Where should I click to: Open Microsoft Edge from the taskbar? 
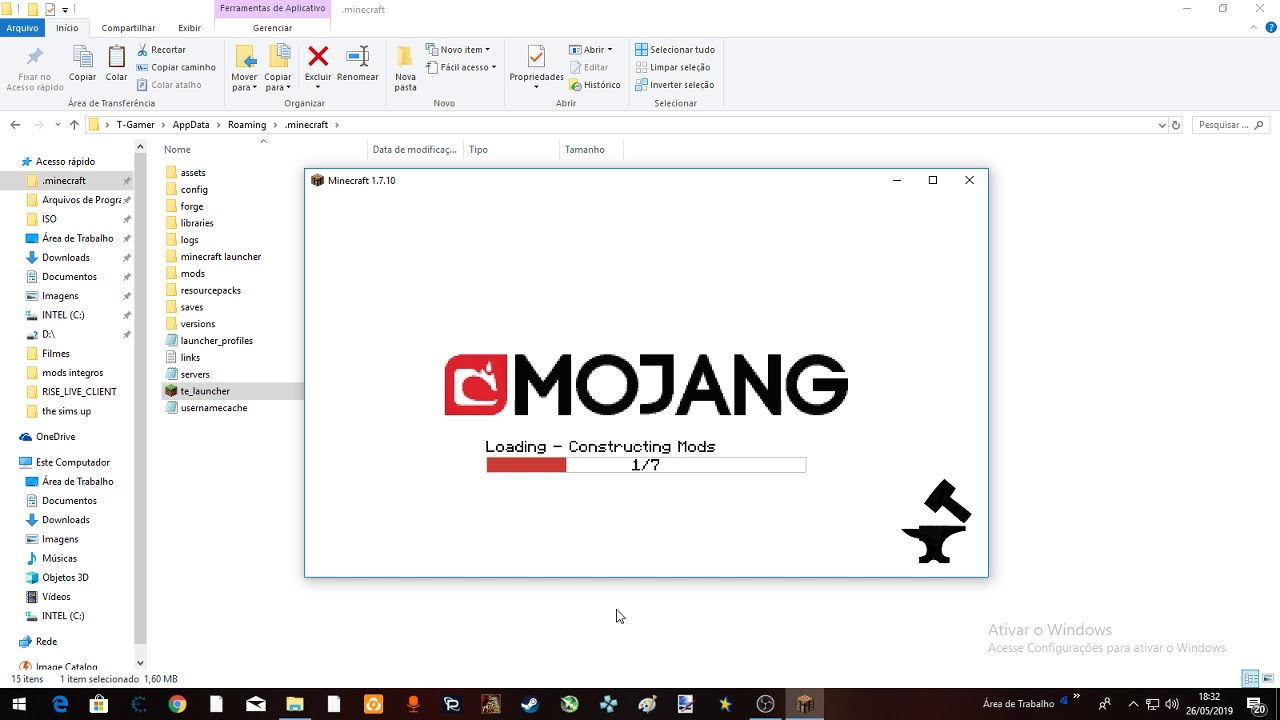click(x=60, y=704)
